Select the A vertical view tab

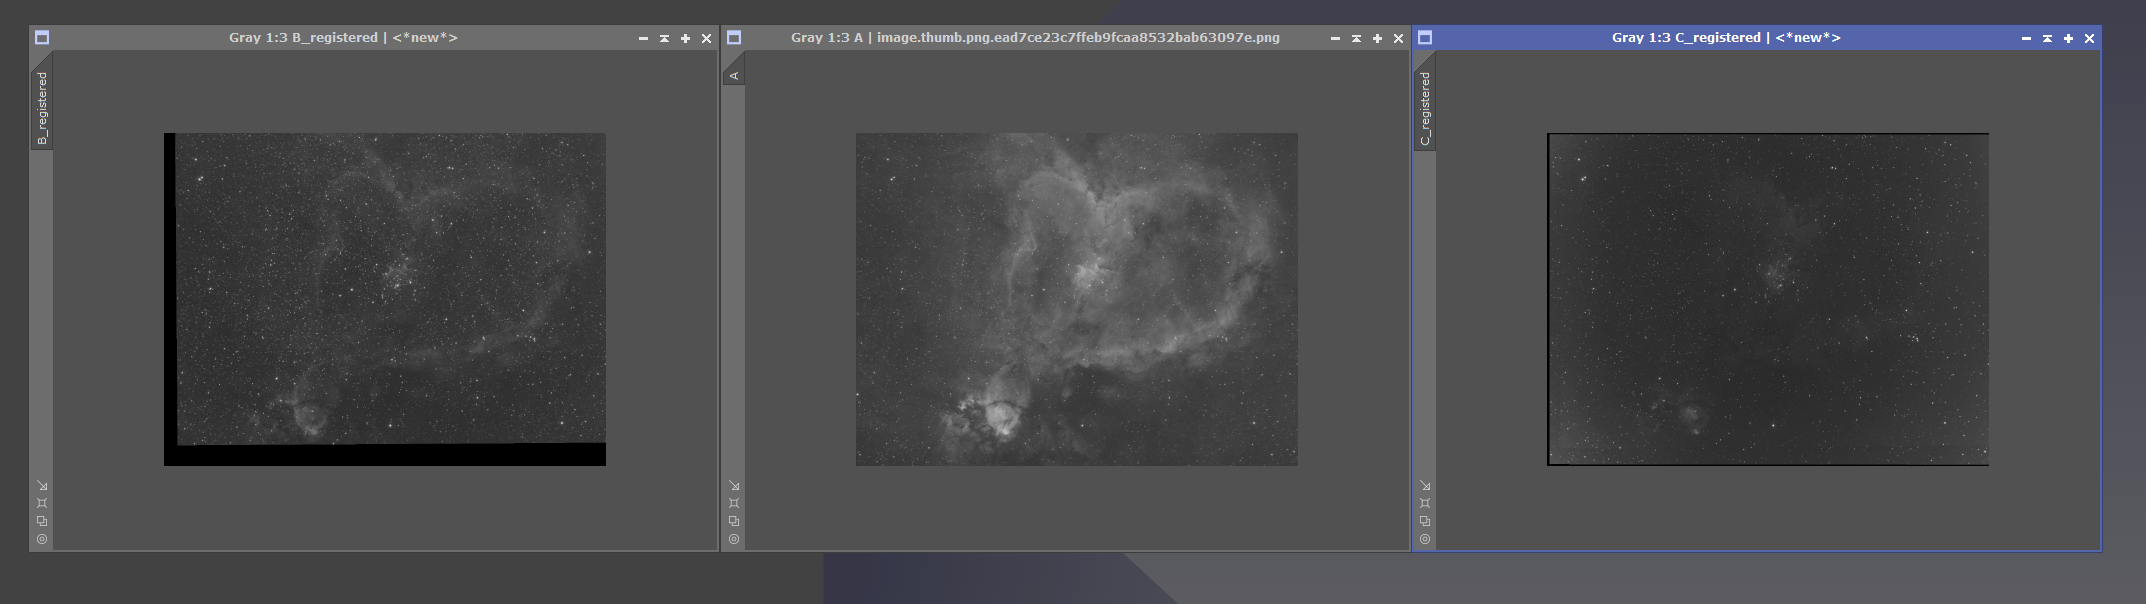pos(734,75)
